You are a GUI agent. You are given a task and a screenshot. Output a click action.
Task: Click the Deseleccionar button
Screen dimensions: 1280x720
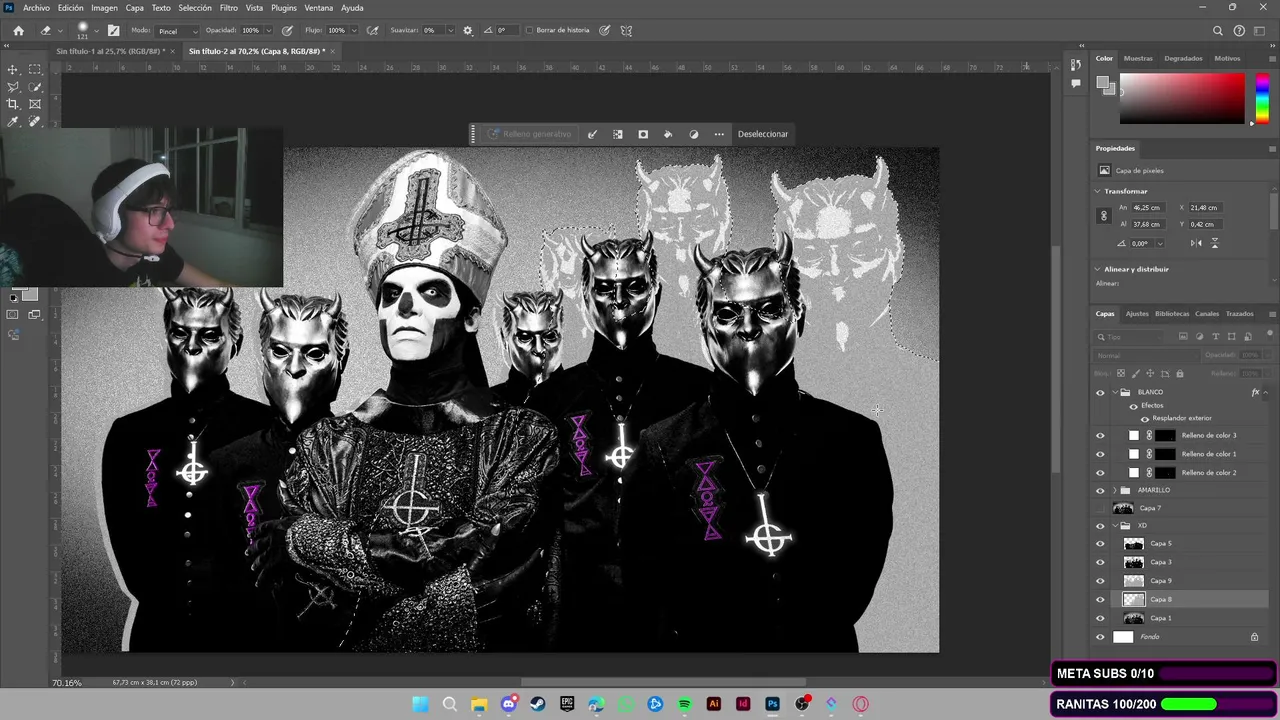click(x=763, y=134)
